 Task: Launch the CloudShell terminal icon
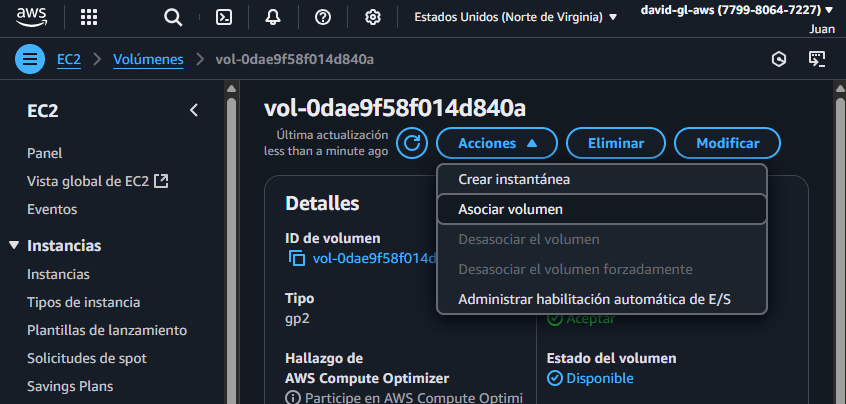click(224, 17)
